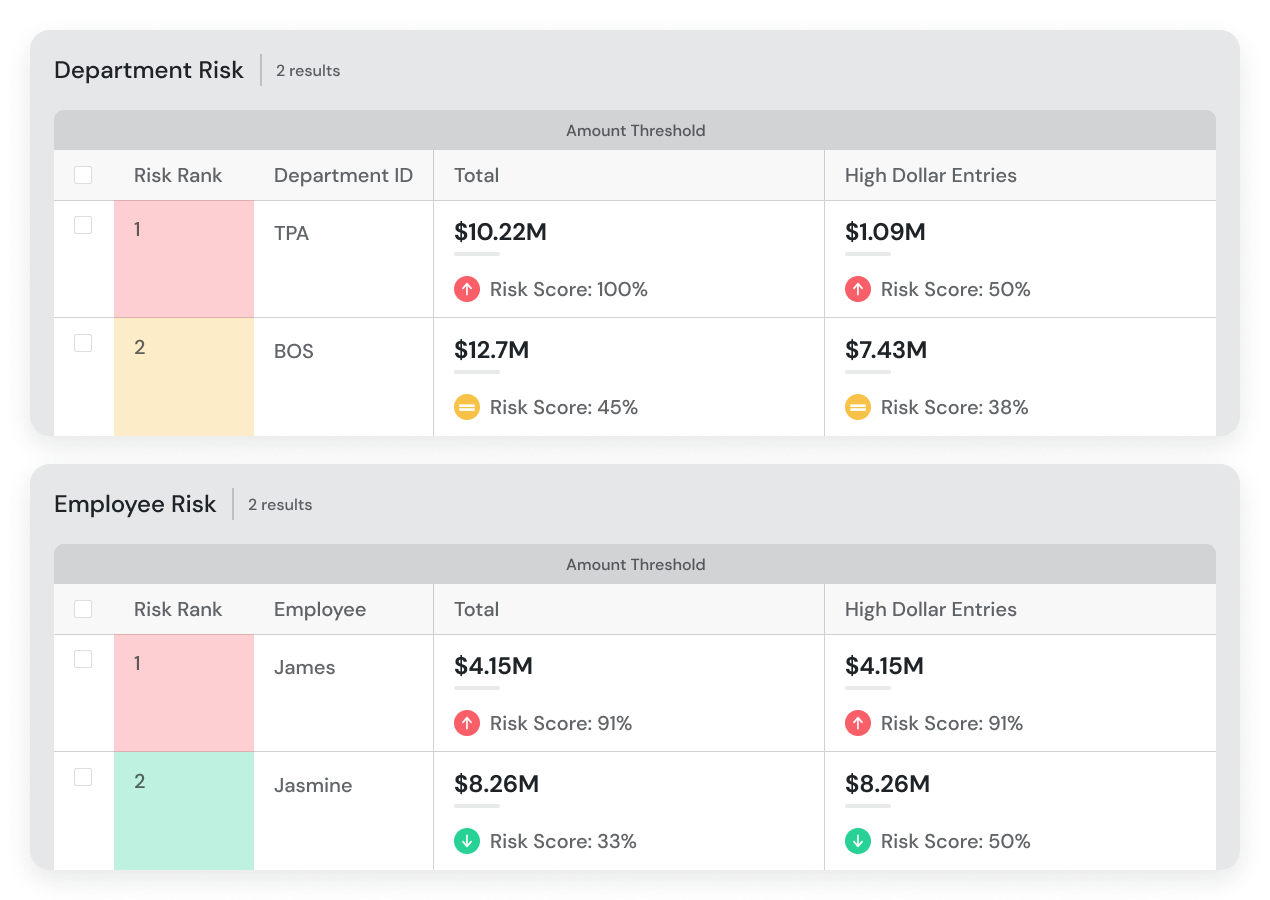
Task: Click red up-arrow icon in James's High Dollar Entries cell
Action: (858, 723)
